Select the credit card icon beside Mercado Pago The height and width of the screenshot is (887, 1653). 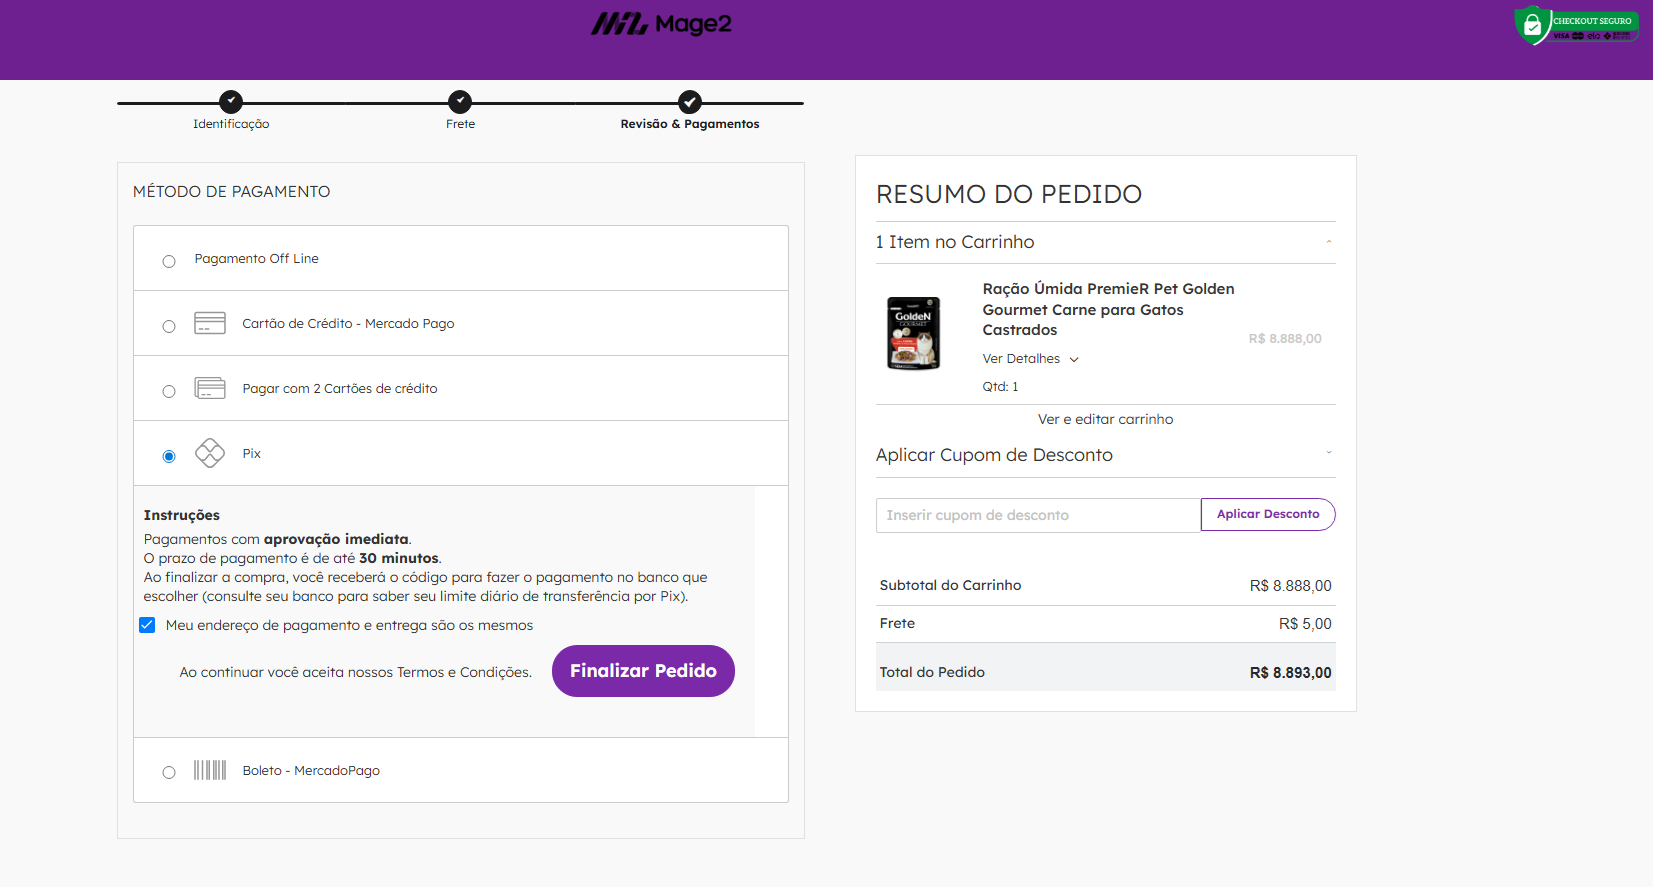(210, 323)
